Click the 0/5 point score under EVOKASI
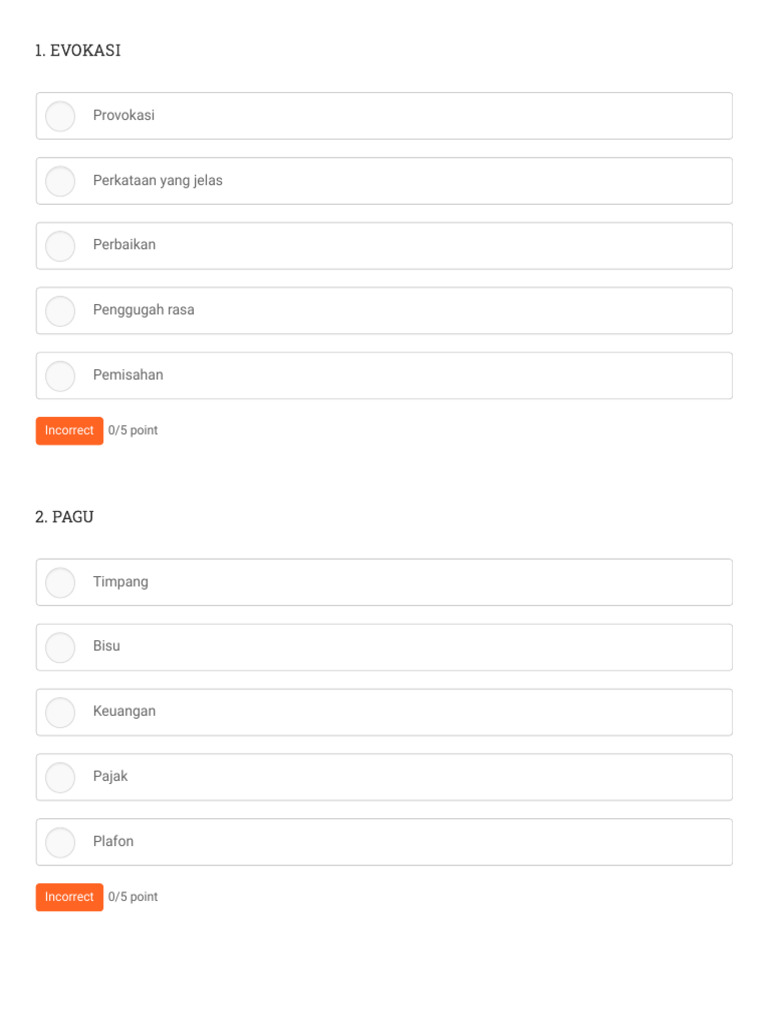768x1024 pixels. coord(133,431)
